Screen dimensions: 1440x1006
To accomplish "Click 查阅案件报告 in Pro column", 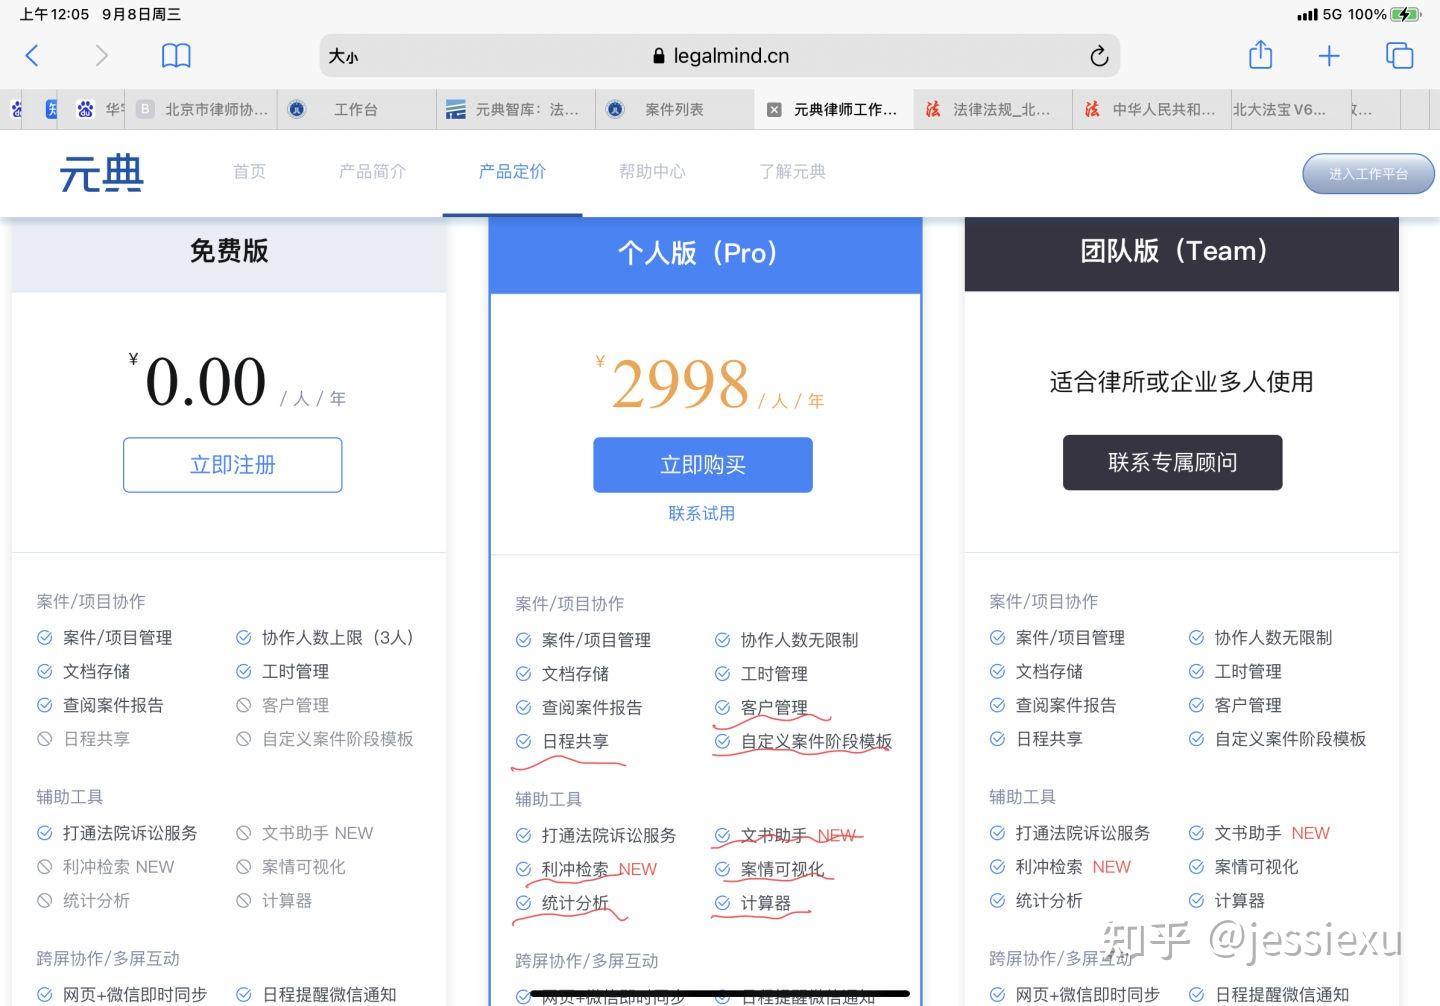I will [x=592, y=708].
